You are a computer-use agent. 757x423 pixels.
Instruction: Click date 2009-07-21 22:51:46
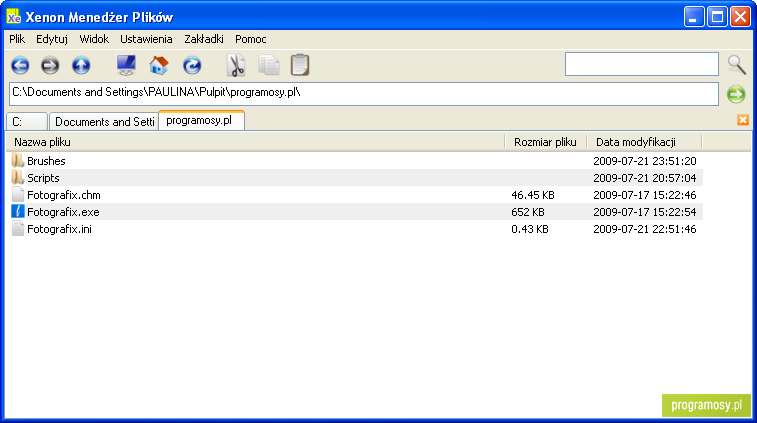pos(645,229)
